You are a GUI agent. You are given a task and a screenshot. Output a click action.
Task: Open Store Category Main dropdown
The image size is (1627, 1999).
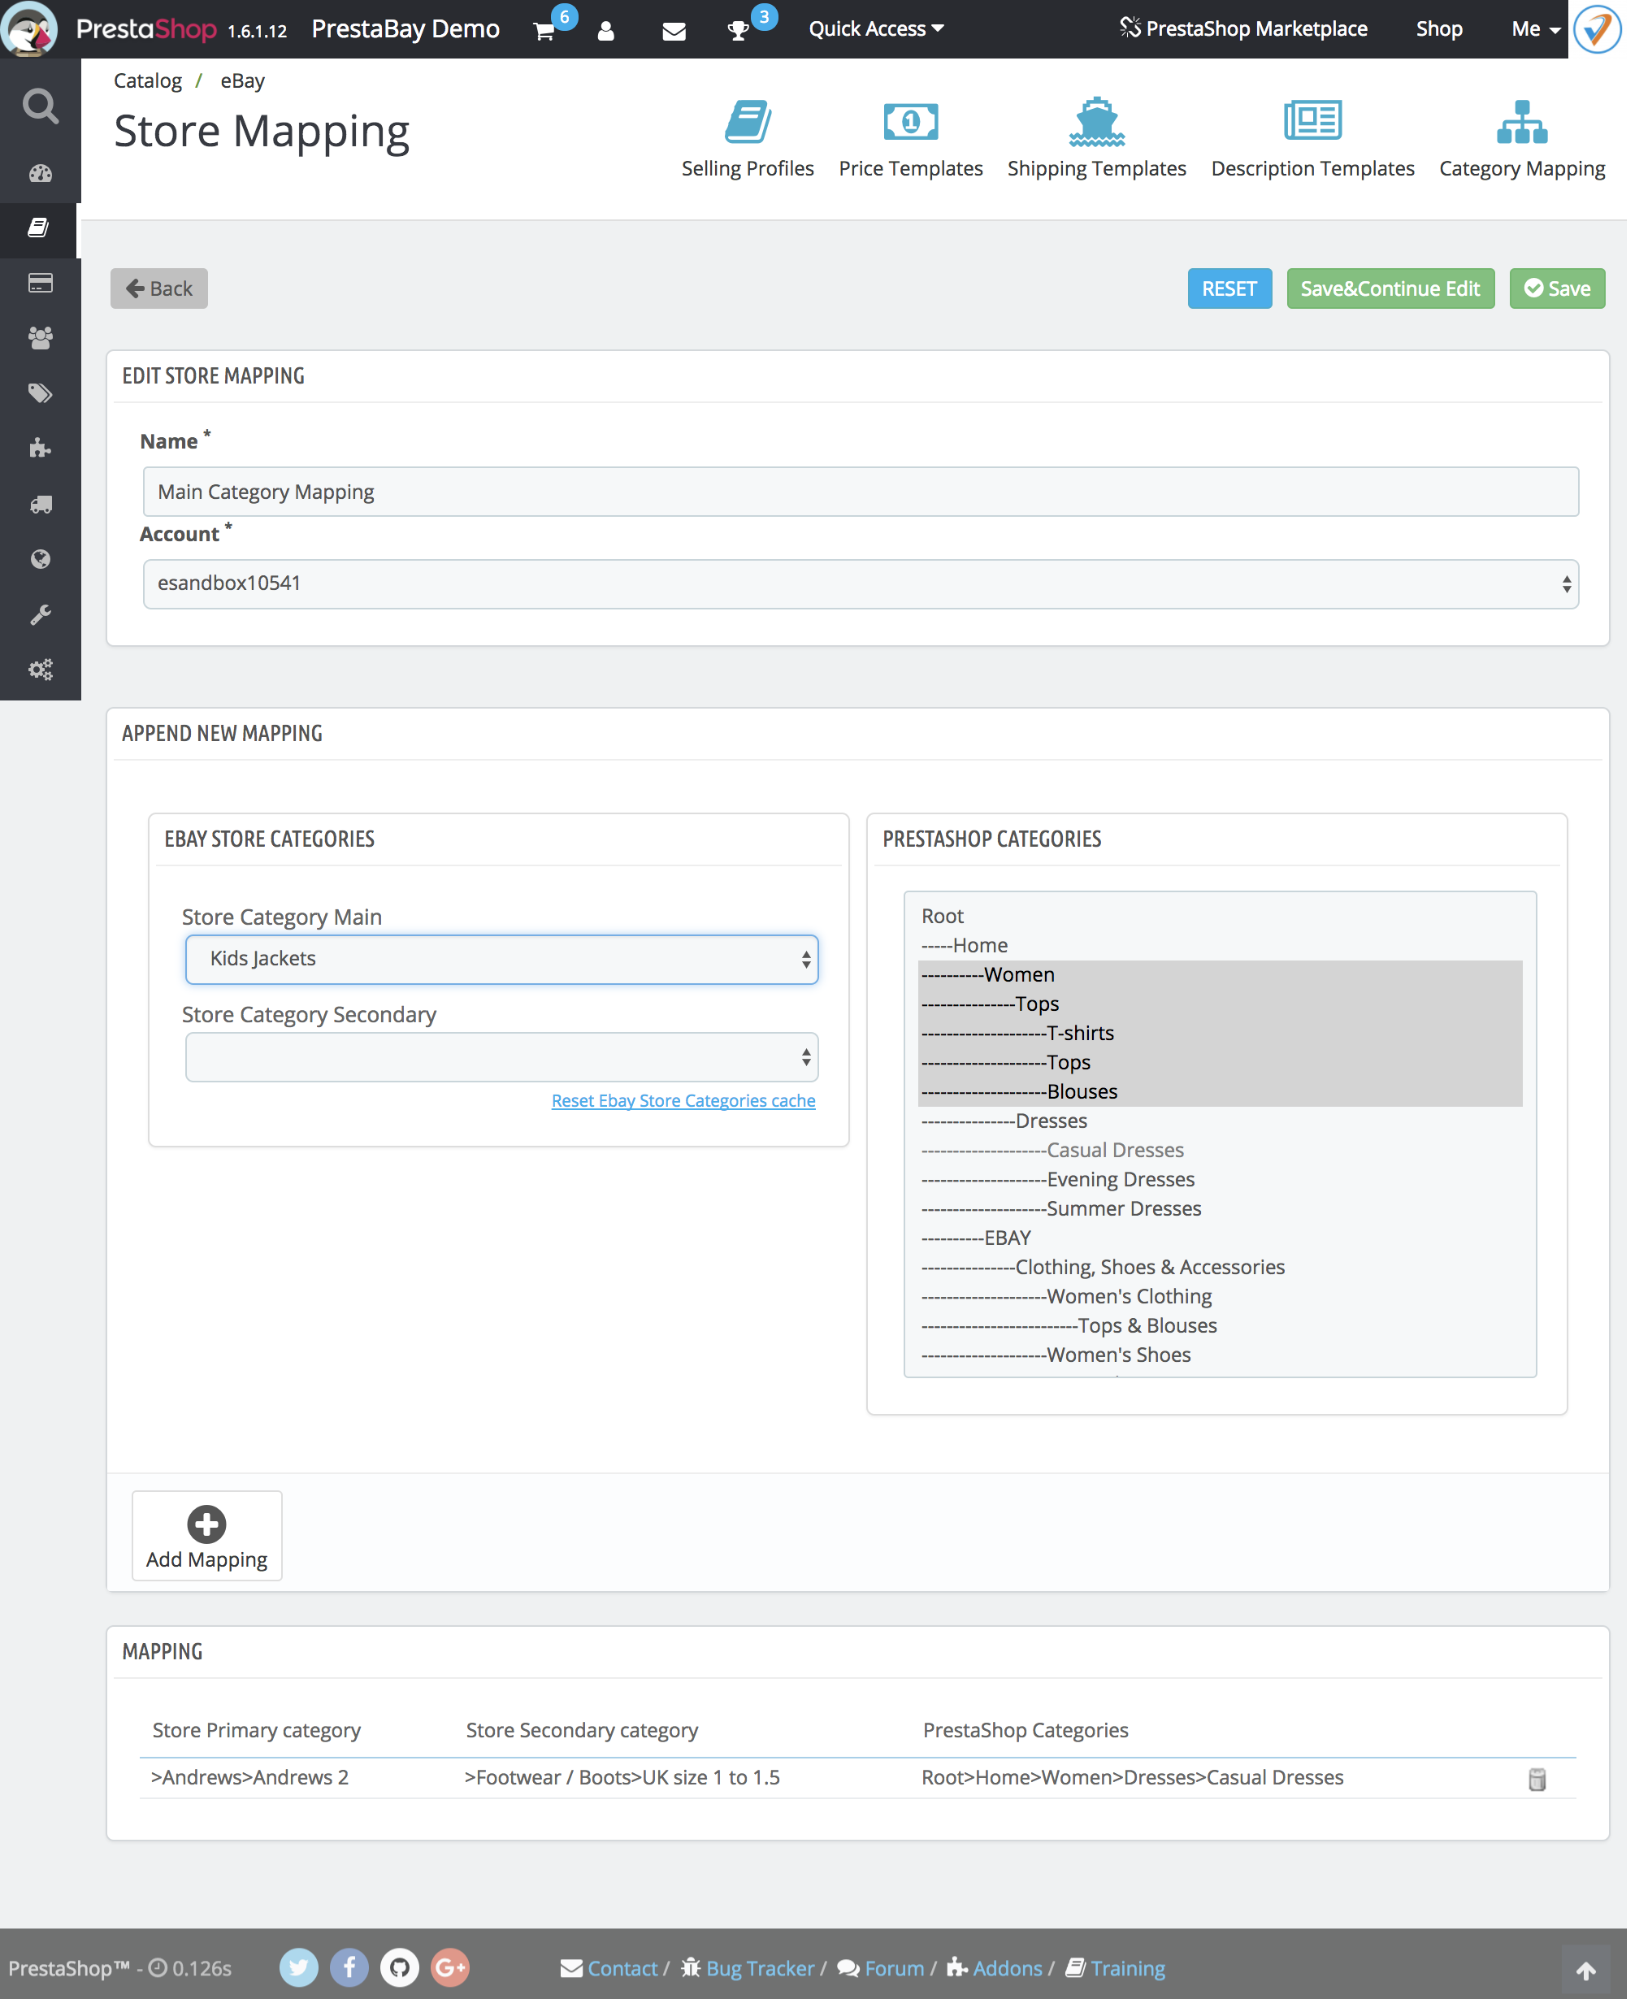coord(501,959)
